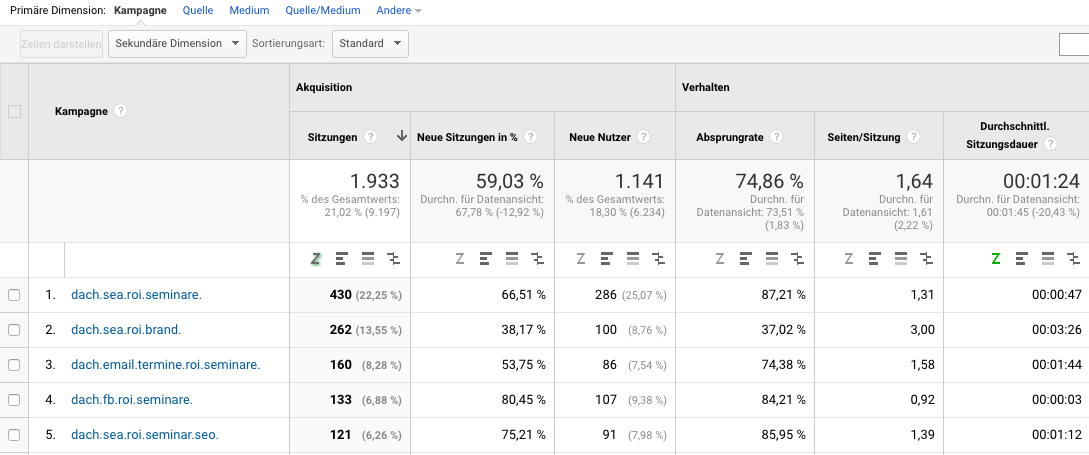Show help for Seiten/Sitzung metric
Screen dimensions: 1089x455
911,137
